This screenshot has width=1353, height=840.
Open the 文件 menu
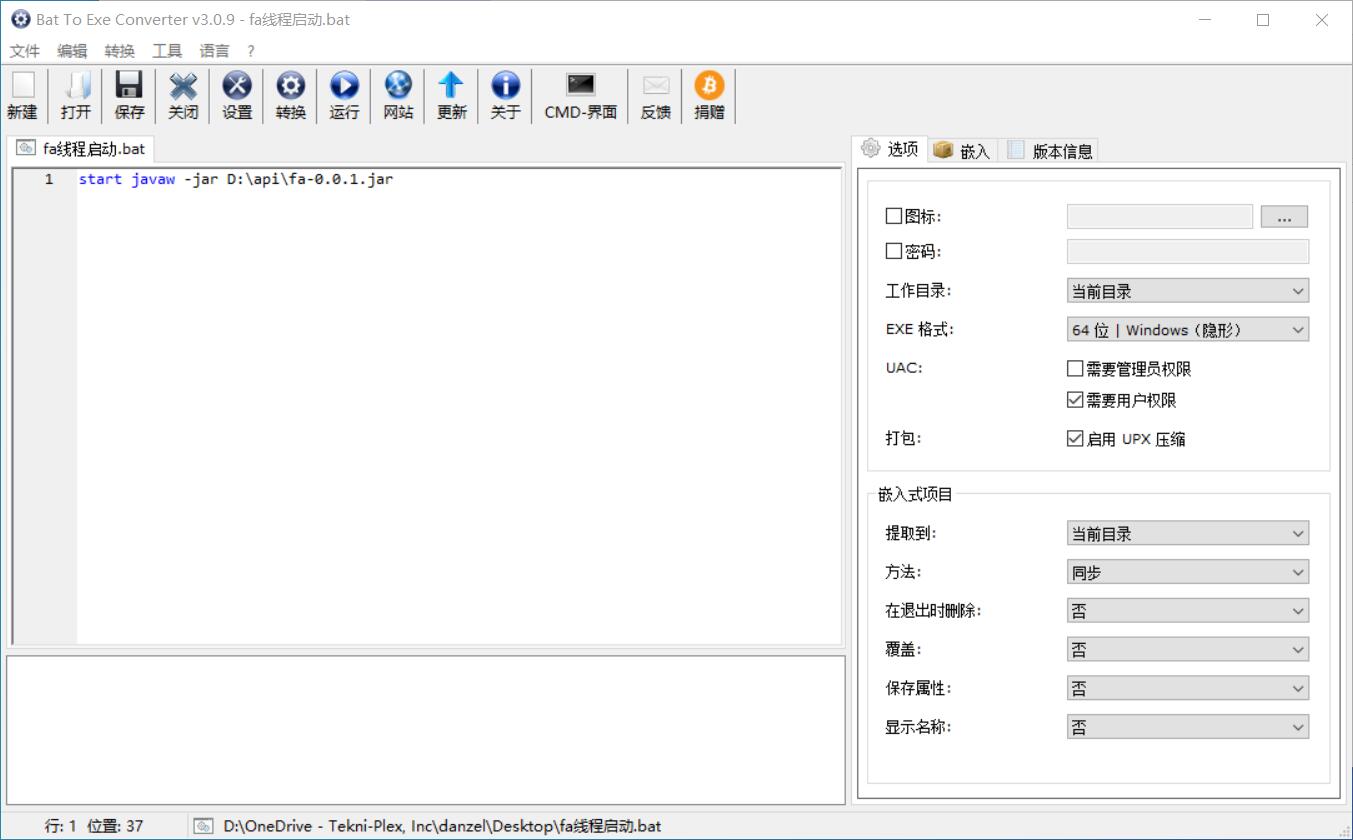point(25,51)
